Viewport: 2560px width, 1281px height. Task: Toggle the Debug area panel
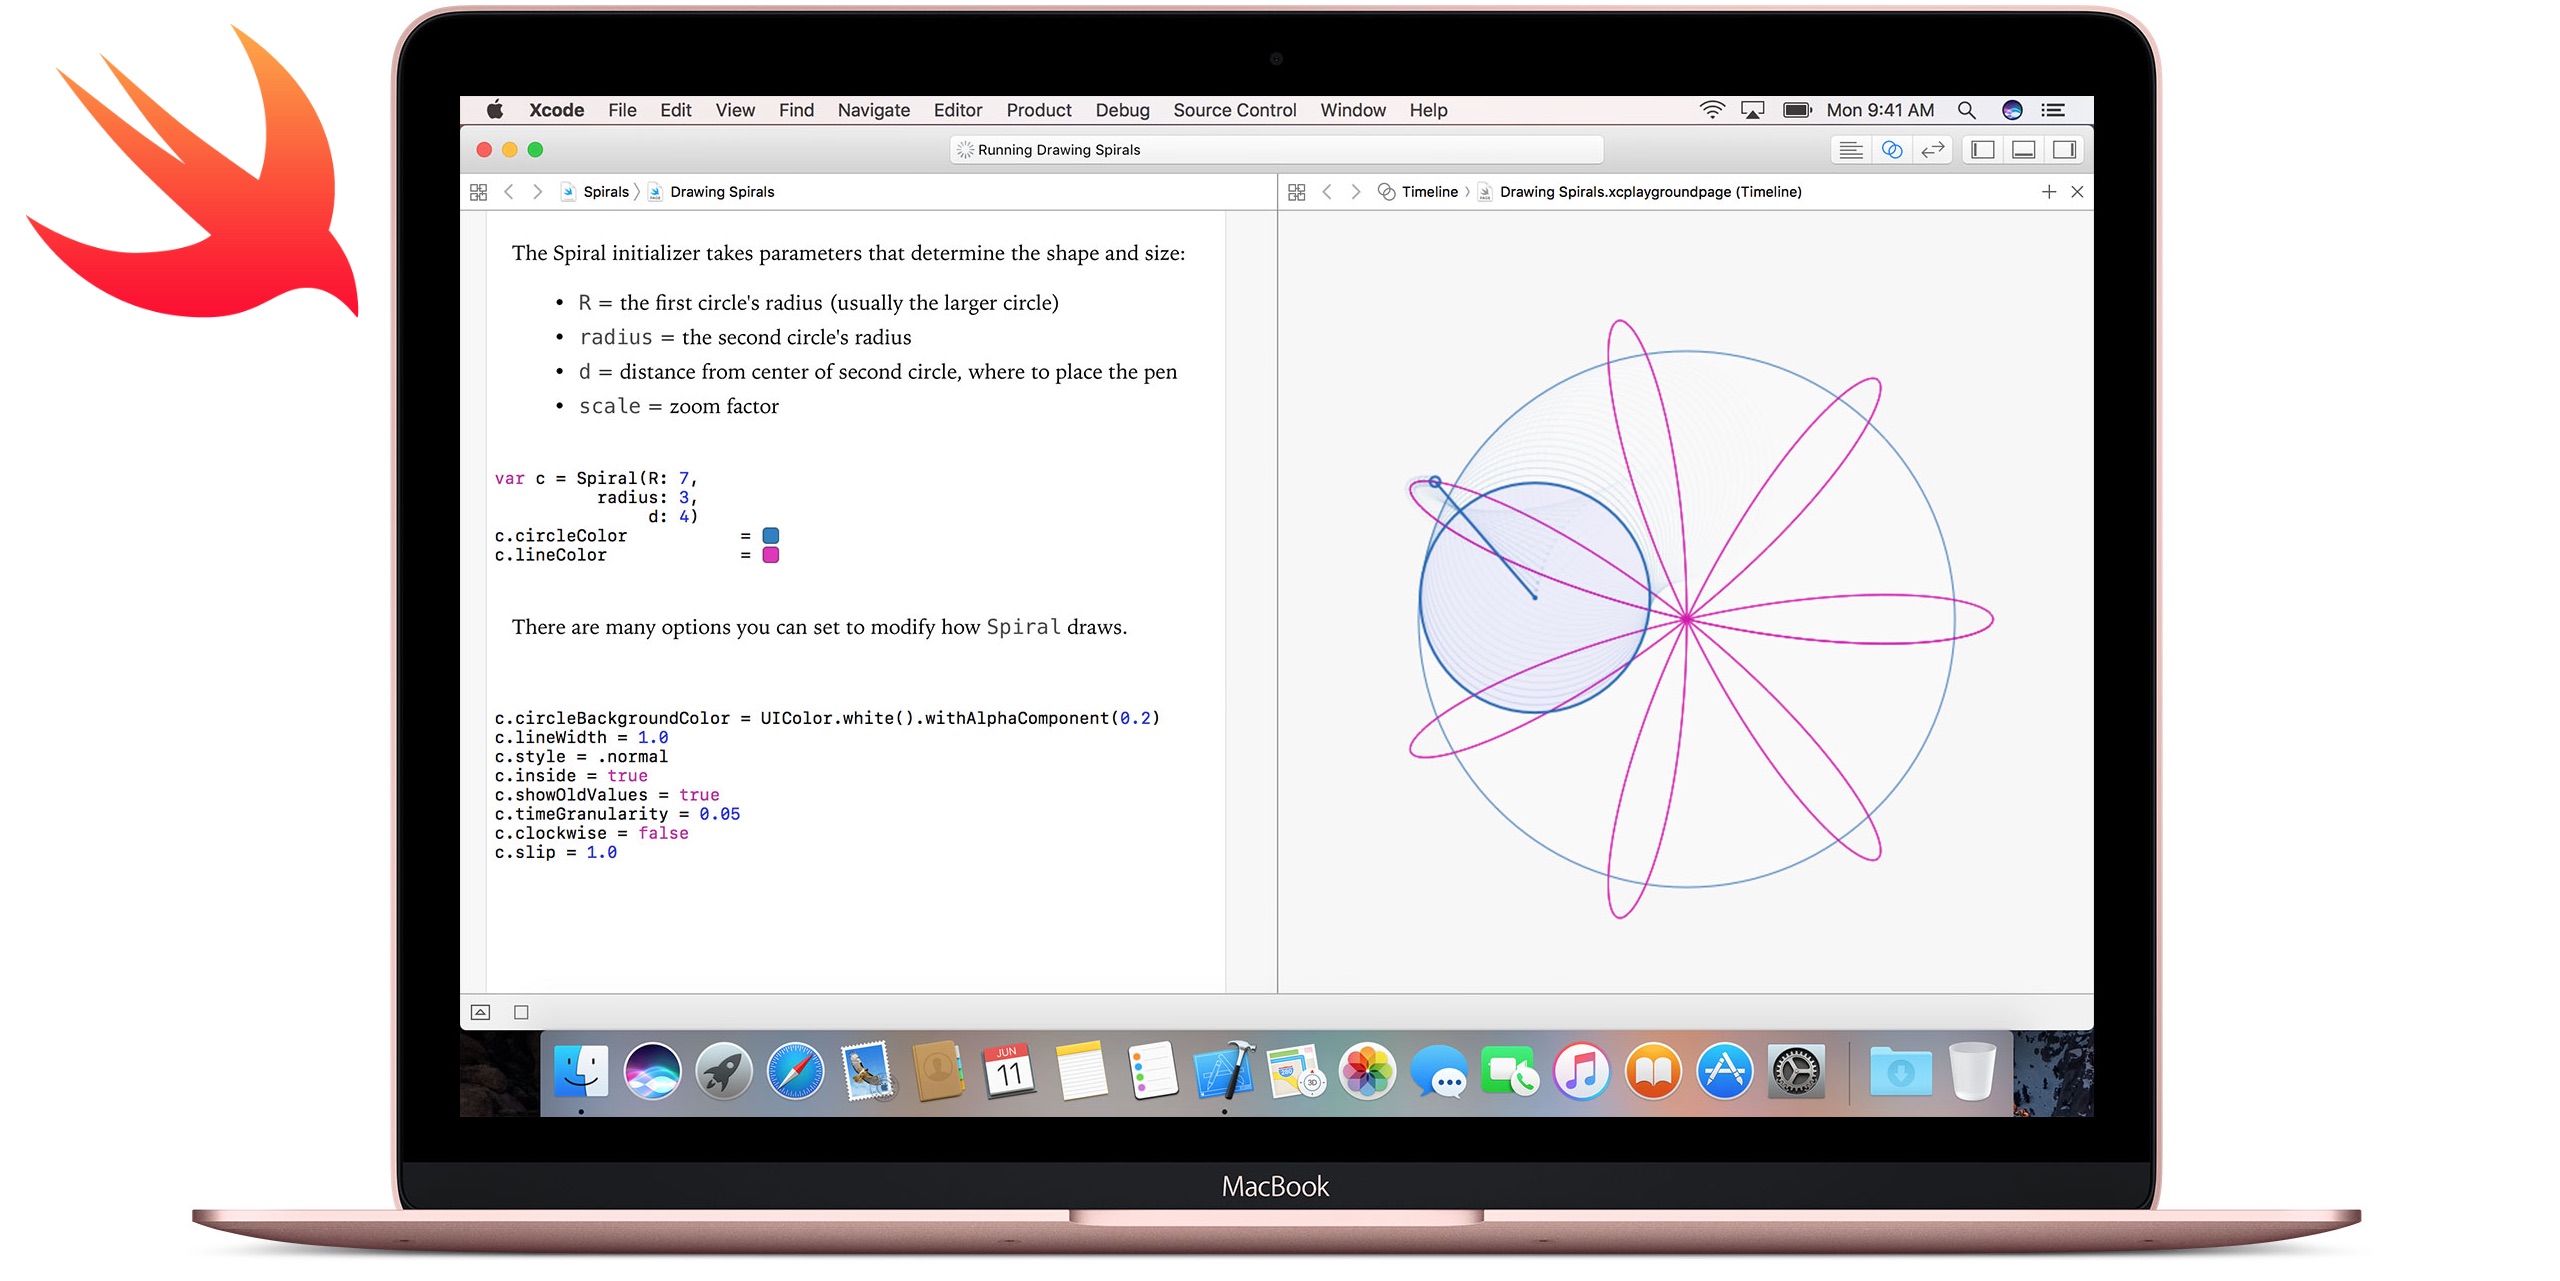[x=2023, y=150]
